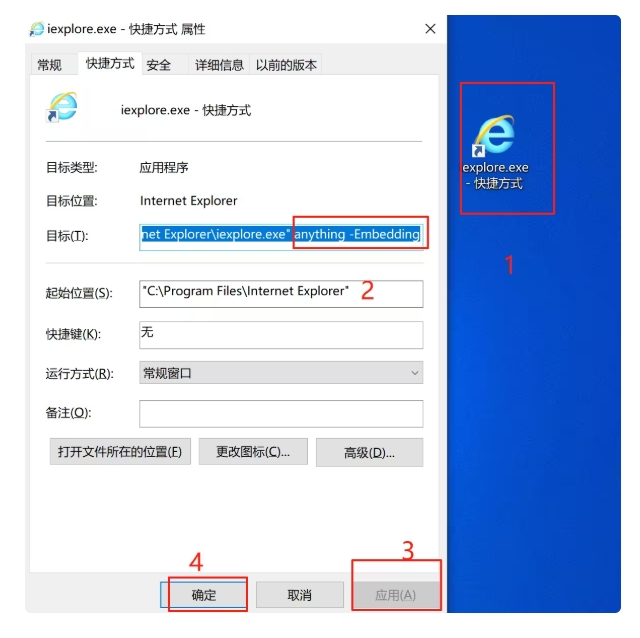Expand the 运行方式 dropdown arrow

(x=415, y=373)
